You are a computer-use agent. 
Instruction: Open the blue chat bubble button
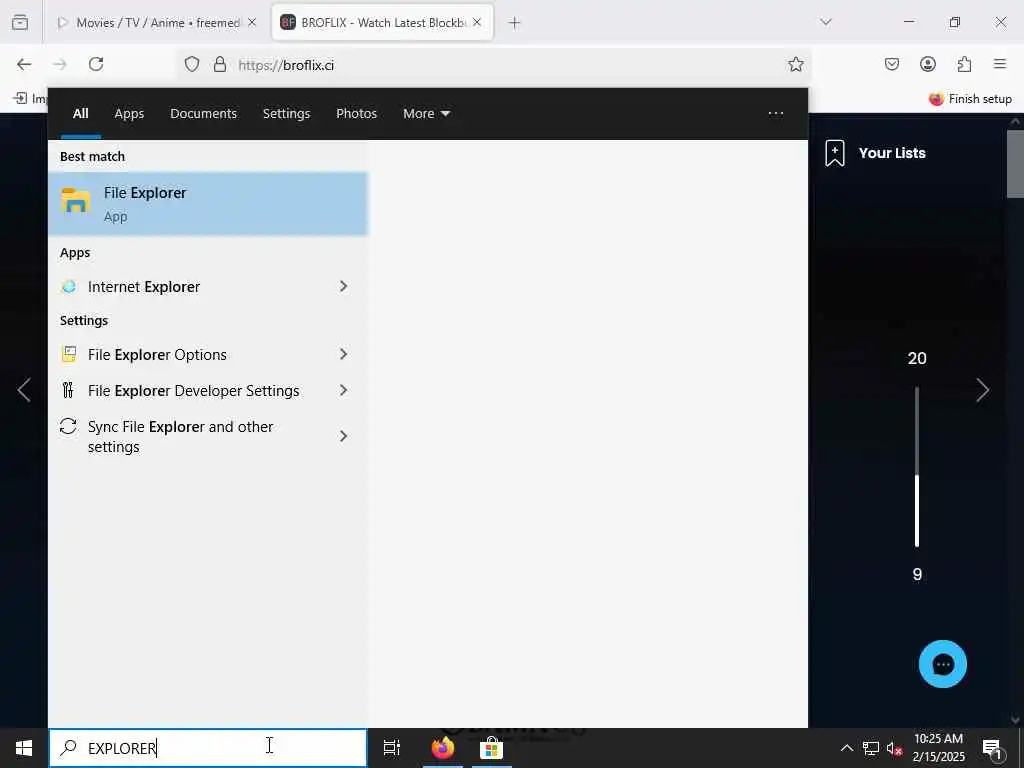click(x=942, y=664)
